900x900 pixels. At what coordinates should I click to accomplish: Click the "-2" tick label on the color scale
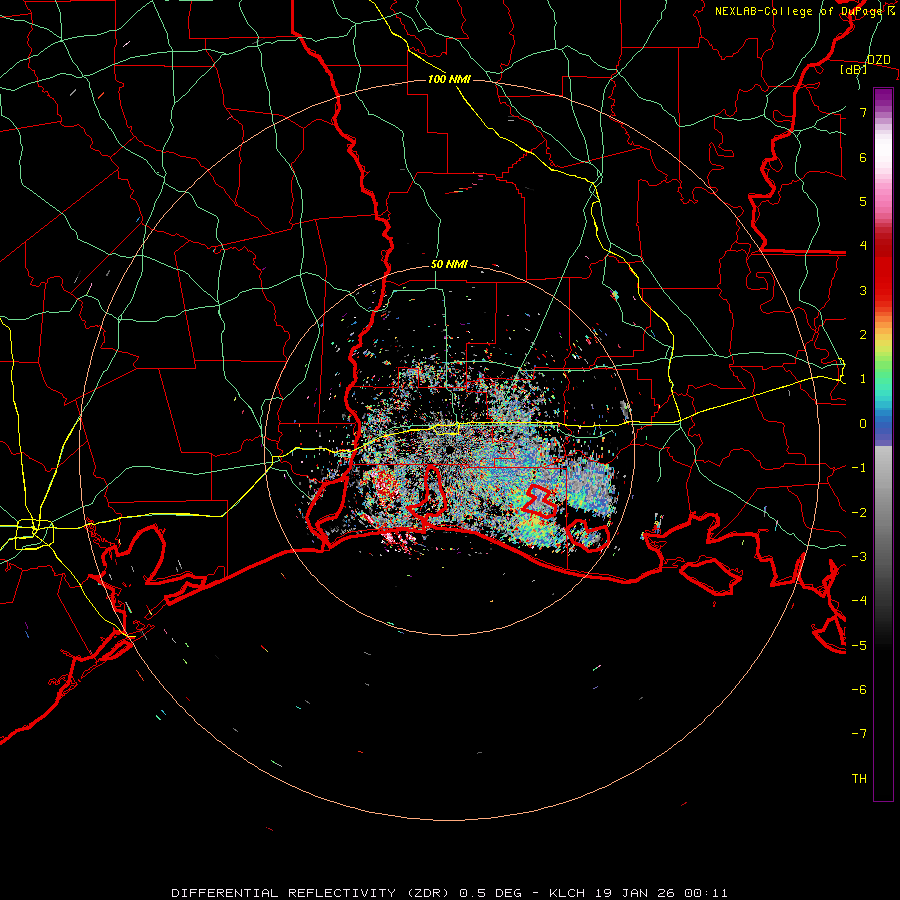tap(859, 512)
